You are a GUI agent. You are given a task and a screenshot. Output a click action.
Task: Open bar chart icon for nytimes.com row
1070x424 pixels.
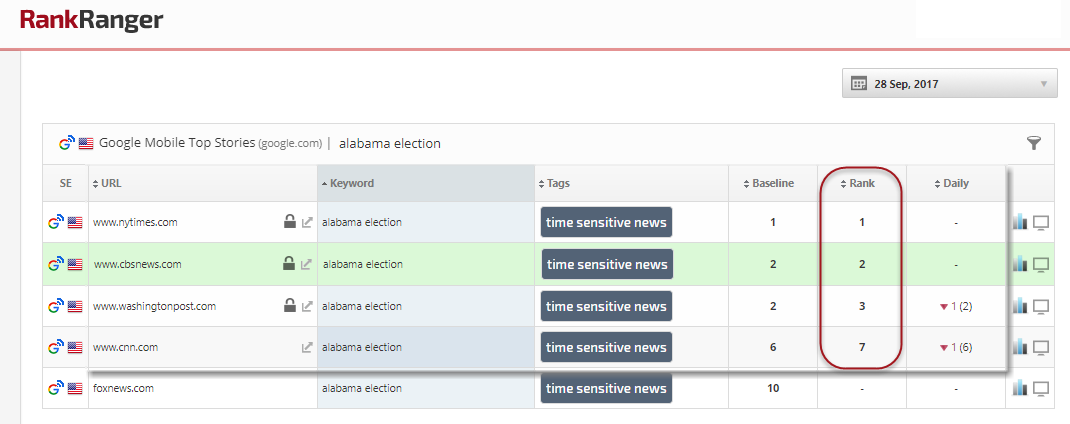[x=1020, y=222]
